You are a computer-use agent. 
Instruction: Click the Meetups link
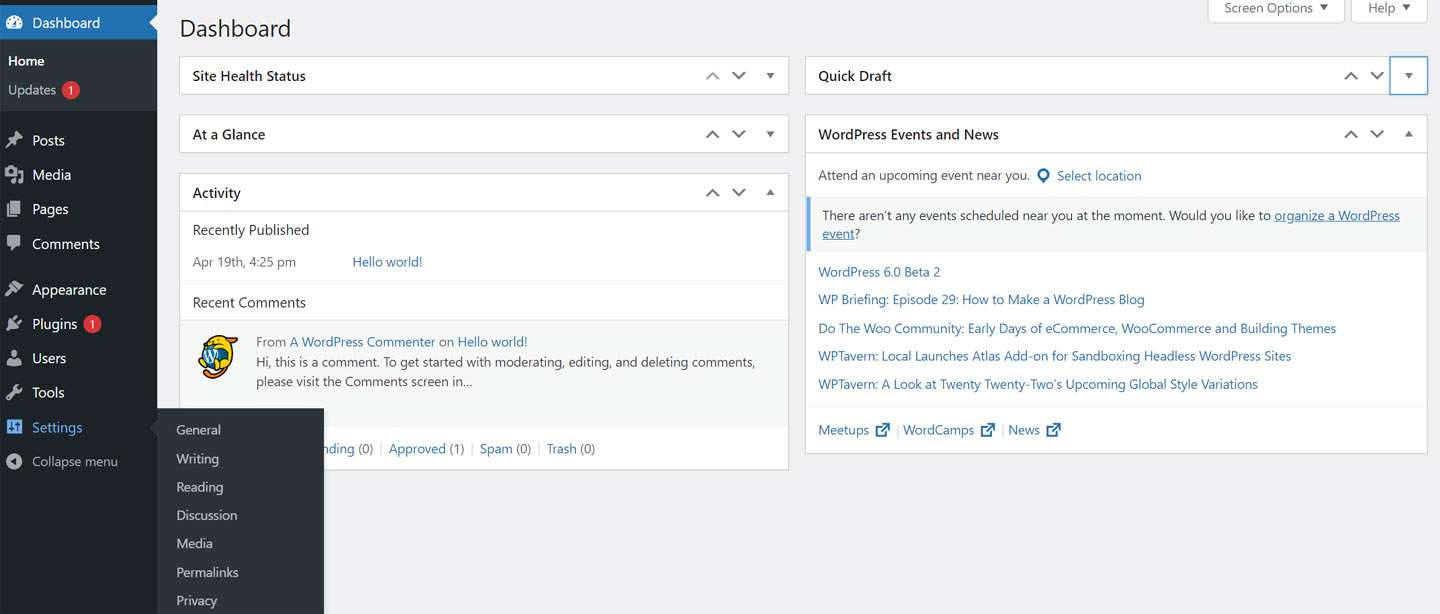(843, 430)
